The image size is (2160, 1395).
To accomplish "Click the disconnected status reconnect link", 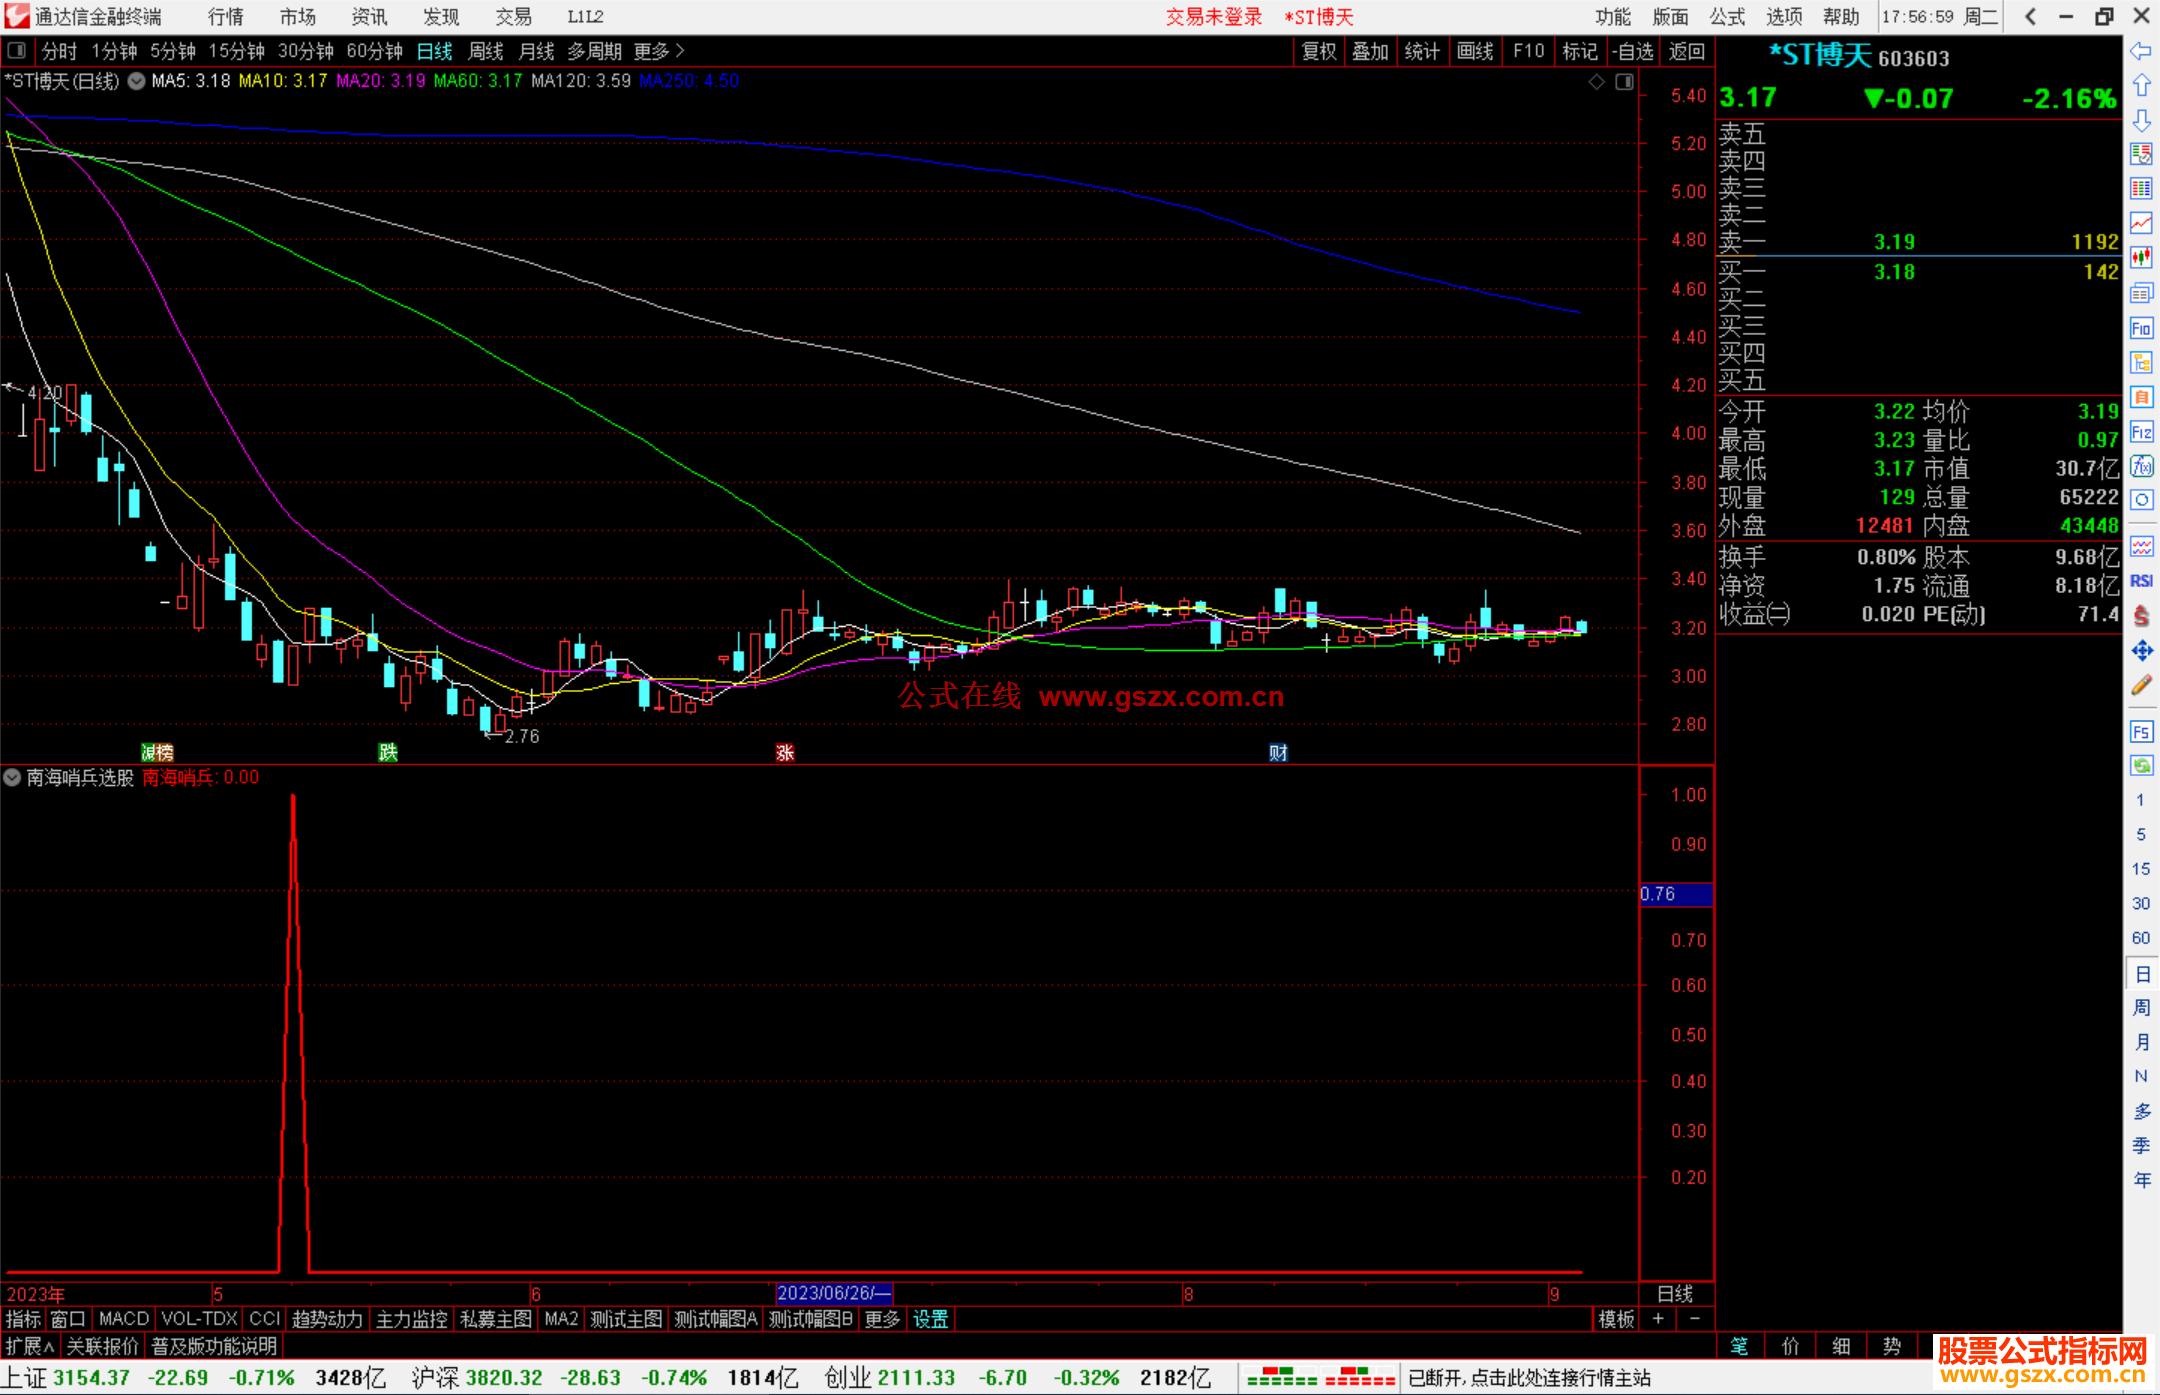I will point(1529,1378).
